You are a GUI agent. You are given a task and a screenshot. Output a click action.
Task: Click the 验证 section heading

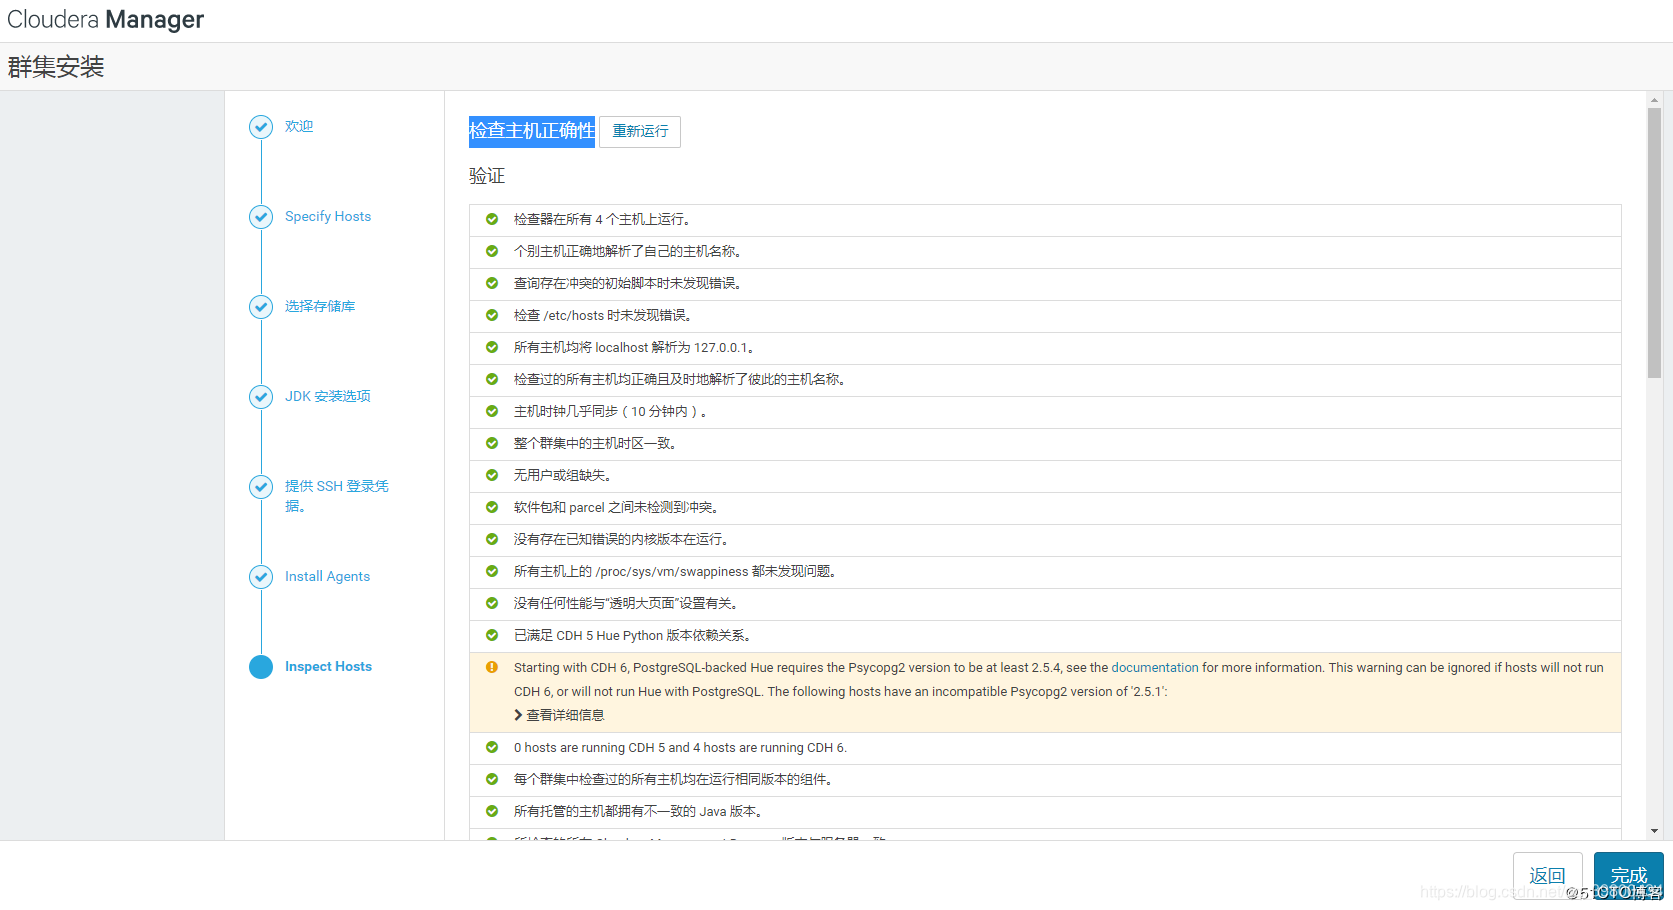pyautogui.click(x=487, y=176)
